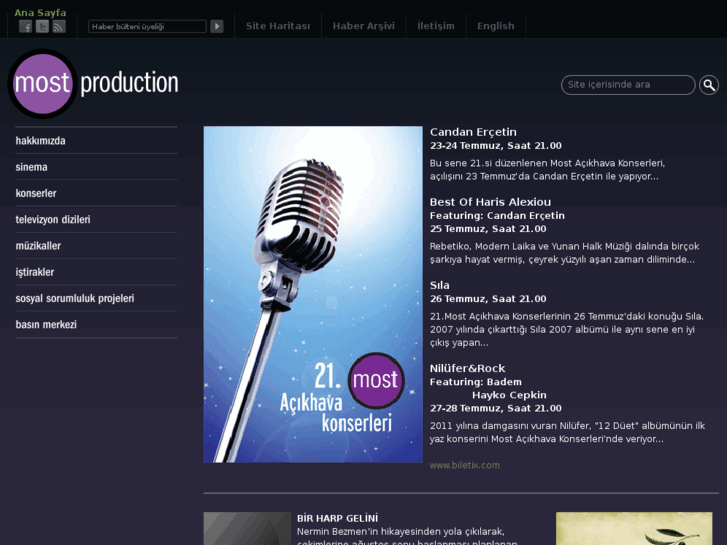Click the 26 Temmuz, Saat 21.00 date
727x545 pixels.
pos(488,299)
